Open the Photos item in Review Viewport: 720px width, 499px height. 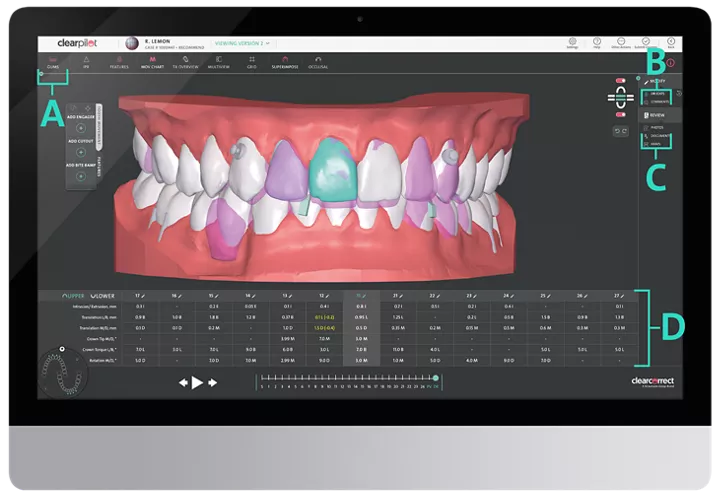[656, 127]
